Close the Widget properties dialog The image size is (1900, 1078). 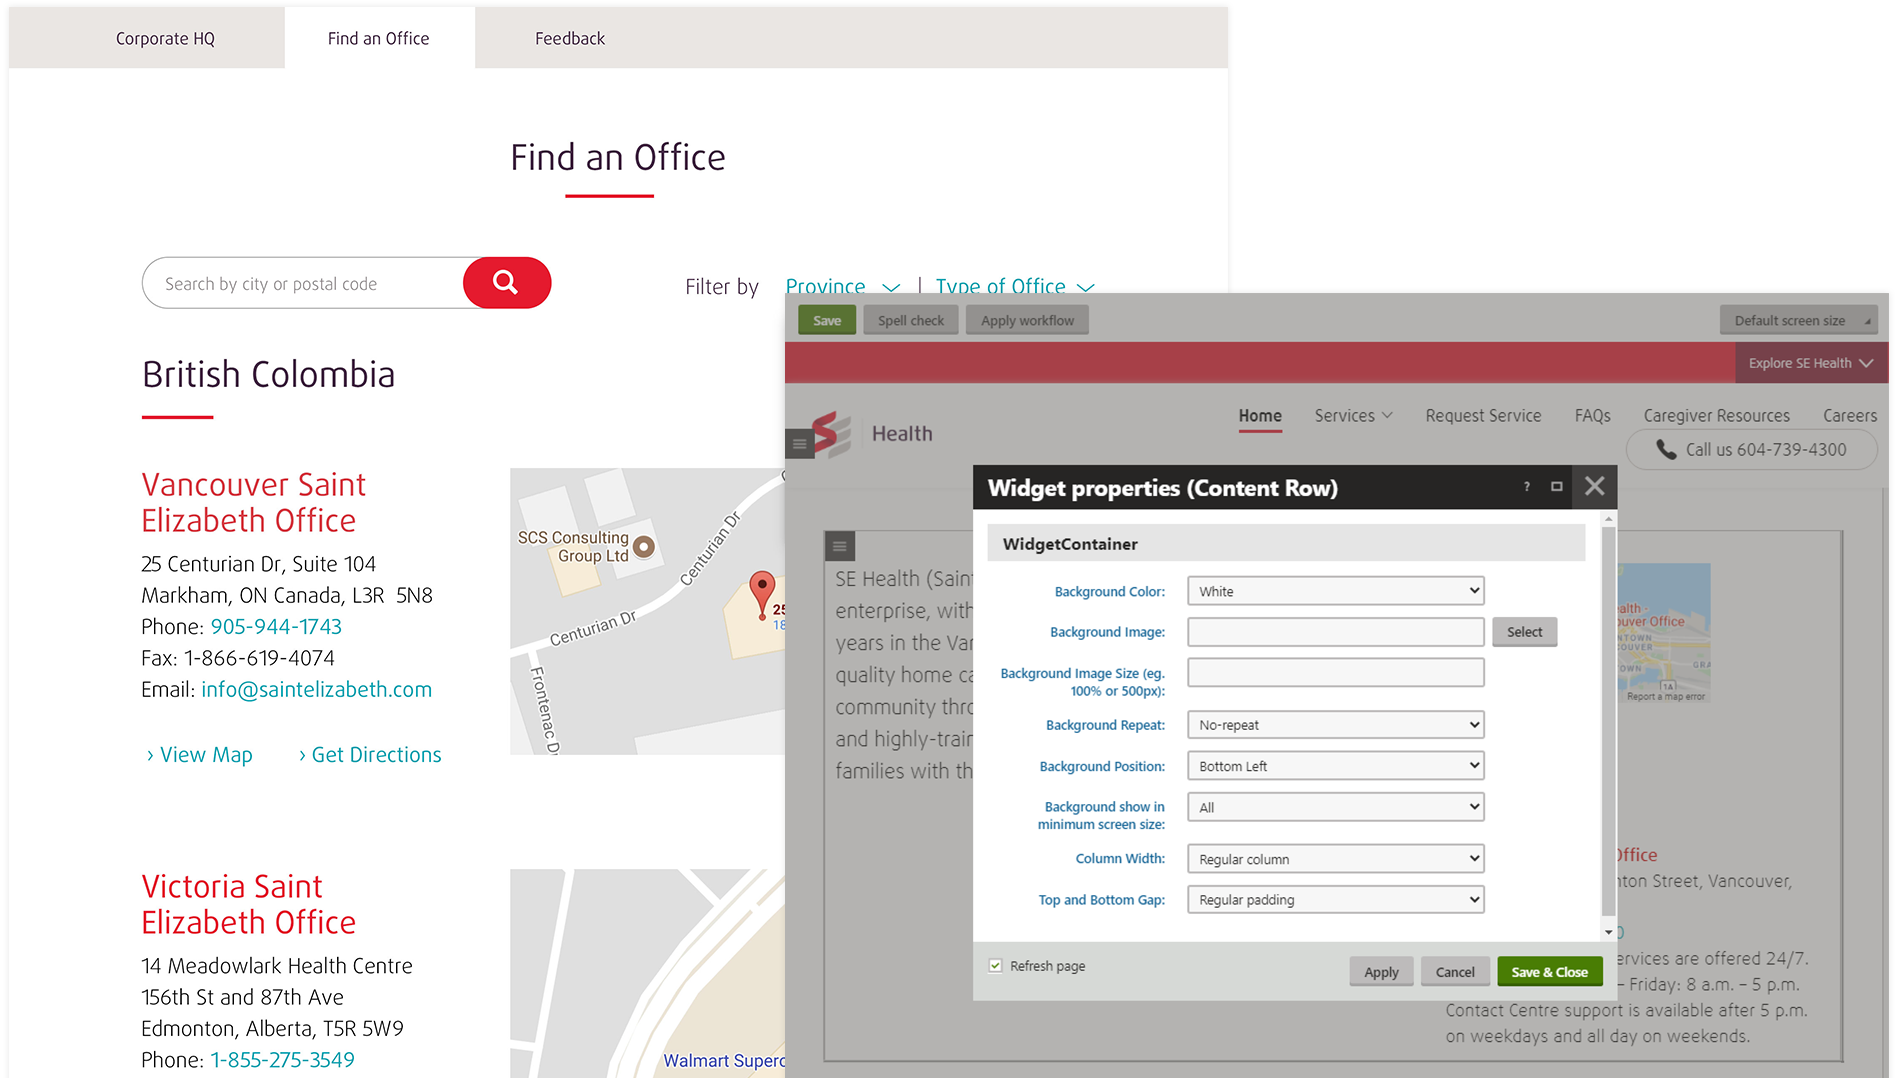pyautogui.click(x=1594, y=487)
